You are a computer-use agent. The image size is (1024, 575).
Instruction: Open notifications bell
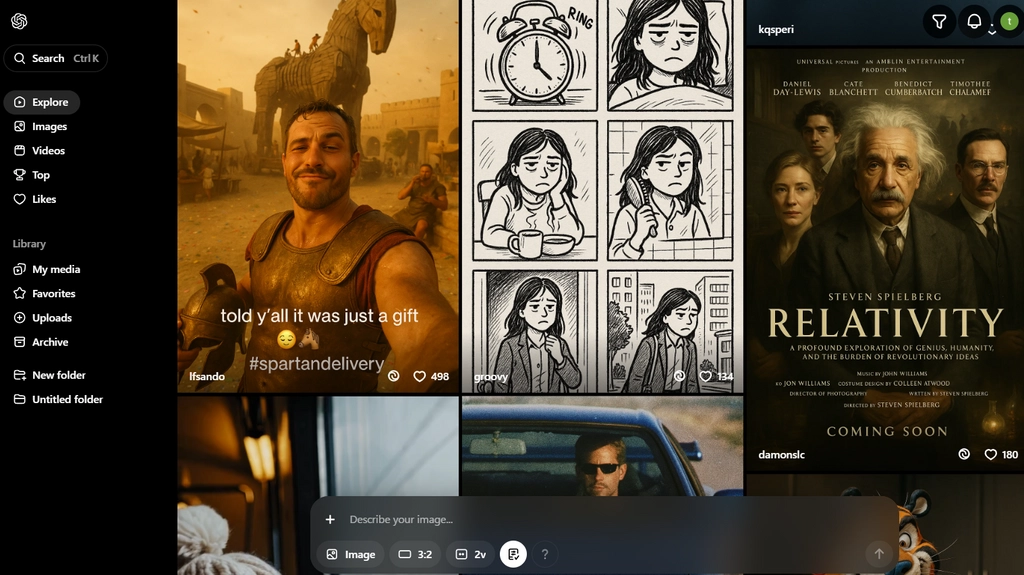pyautogui.click(x=974, y=22)
